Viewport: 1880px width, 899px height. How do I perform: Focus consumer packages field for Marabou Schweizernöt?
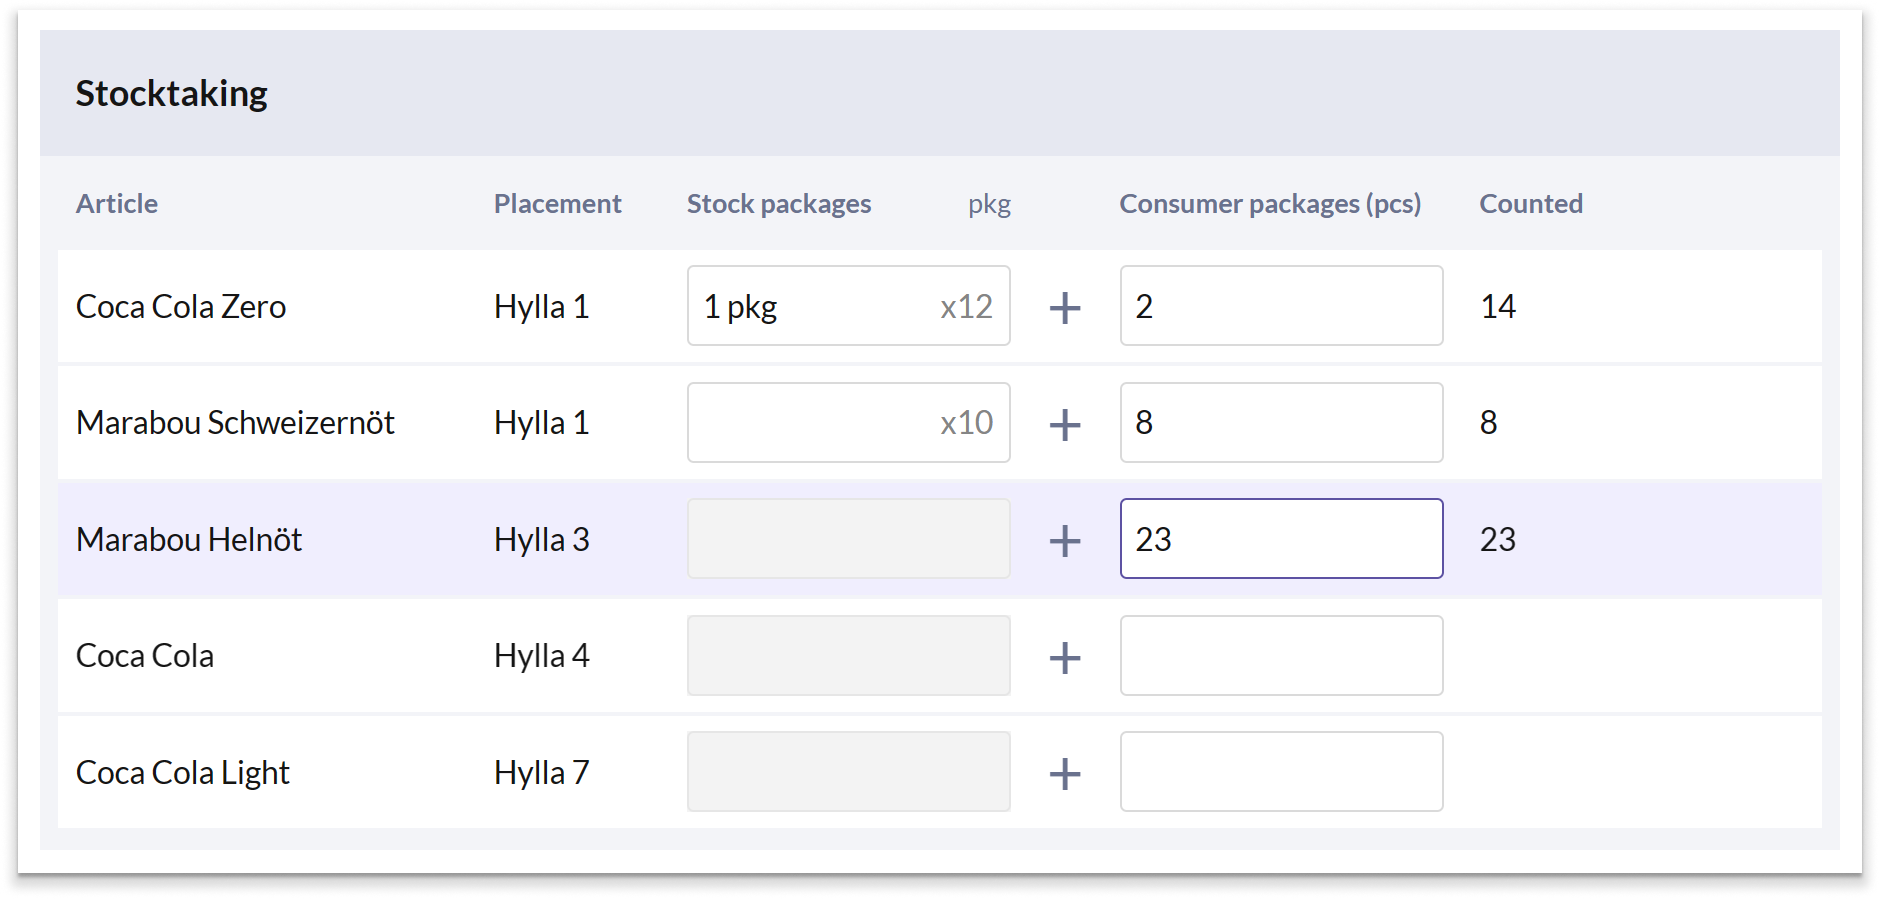[x=1281, y=422]
